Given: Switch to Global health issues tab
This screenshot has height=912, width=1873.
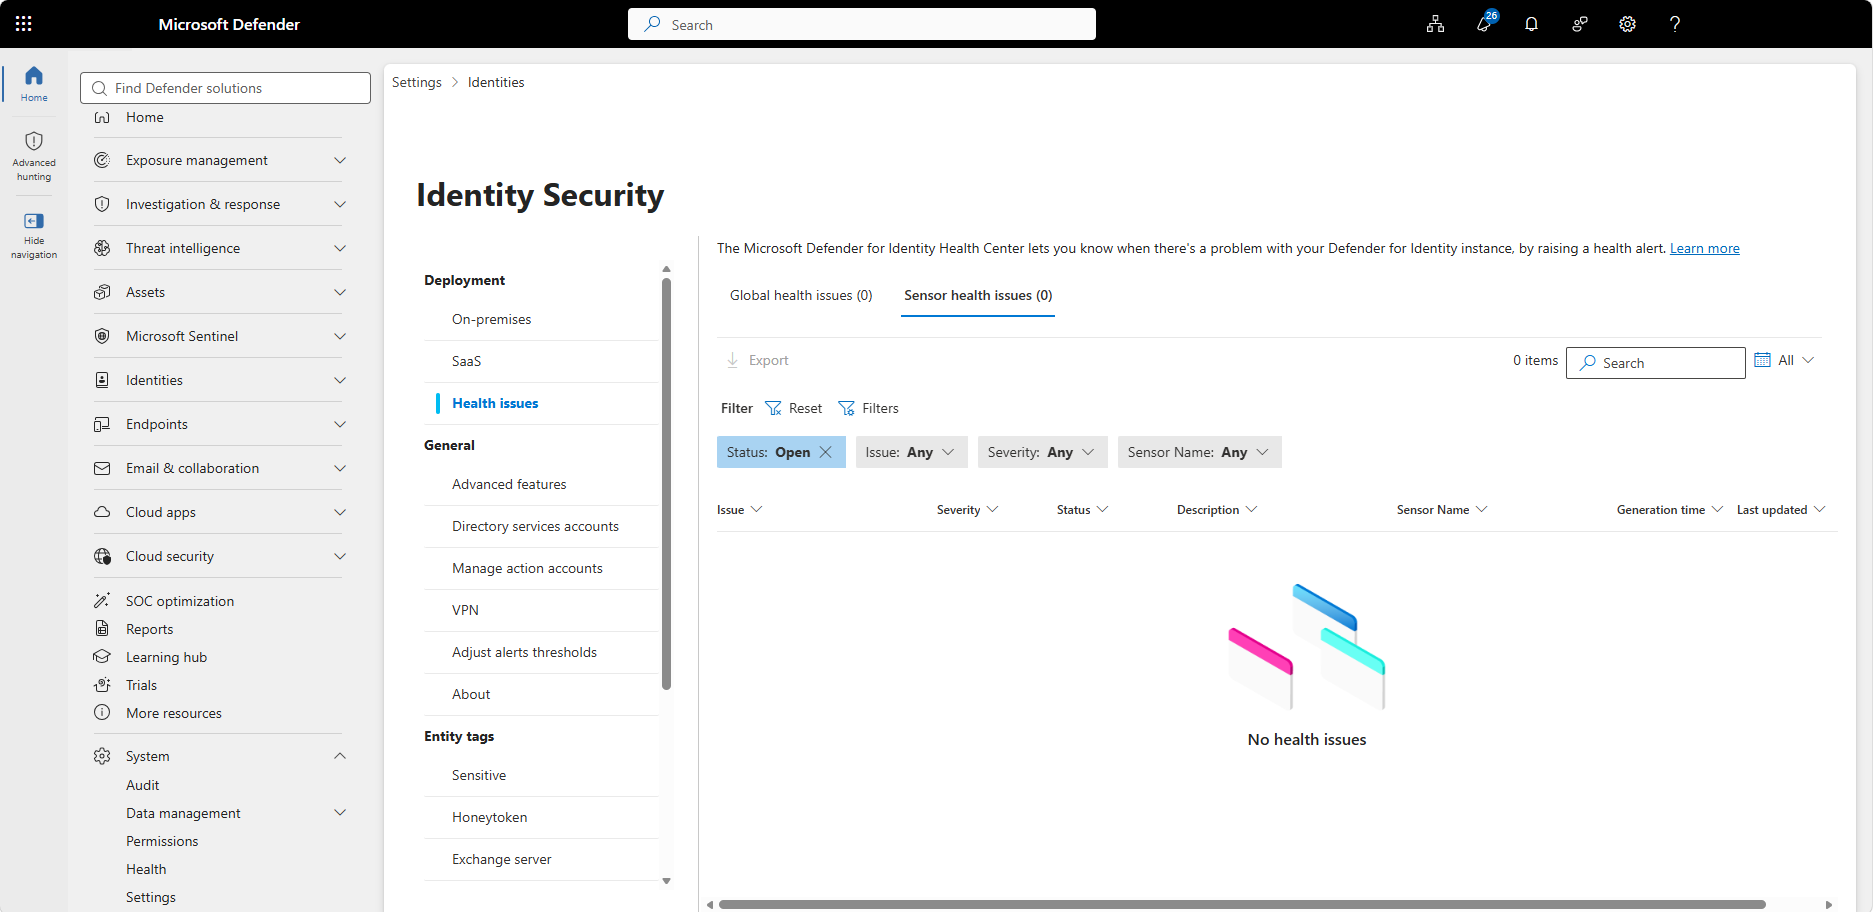Looking at the screenshot, I should (801, 295).
